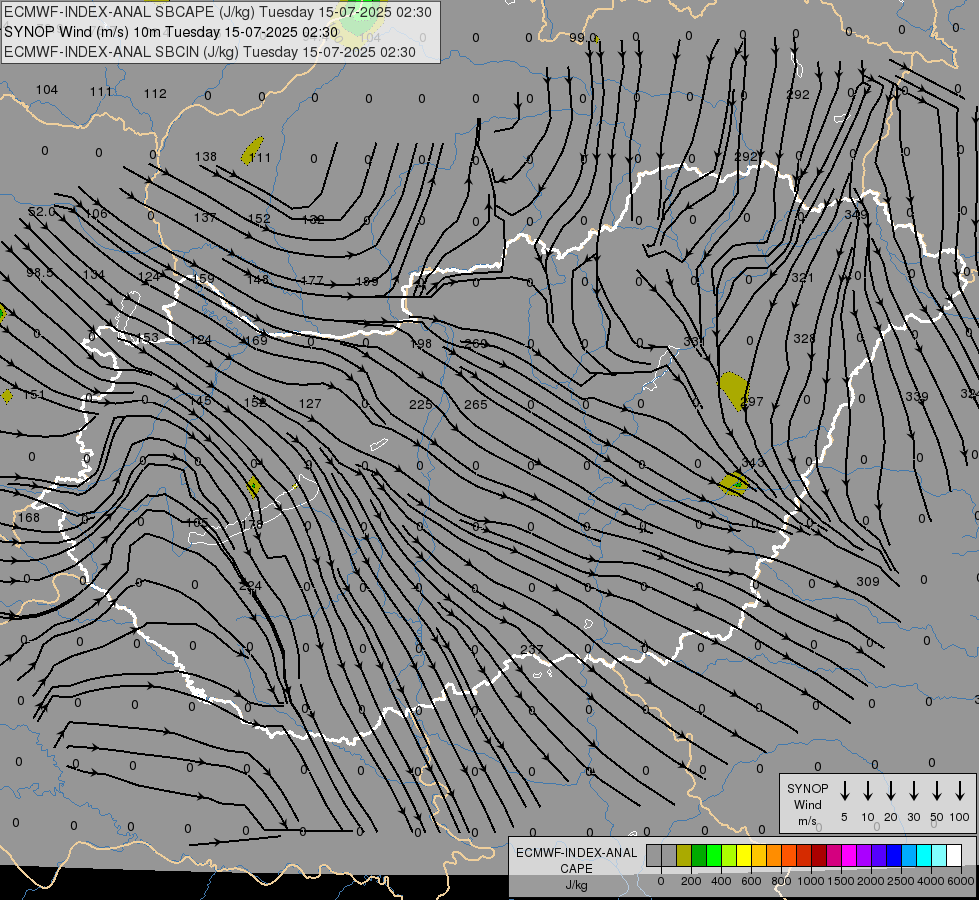This screenshot has height=900, width=979.
Task: Click the wind arrow above 20 in legend
Action: point(890,791)
